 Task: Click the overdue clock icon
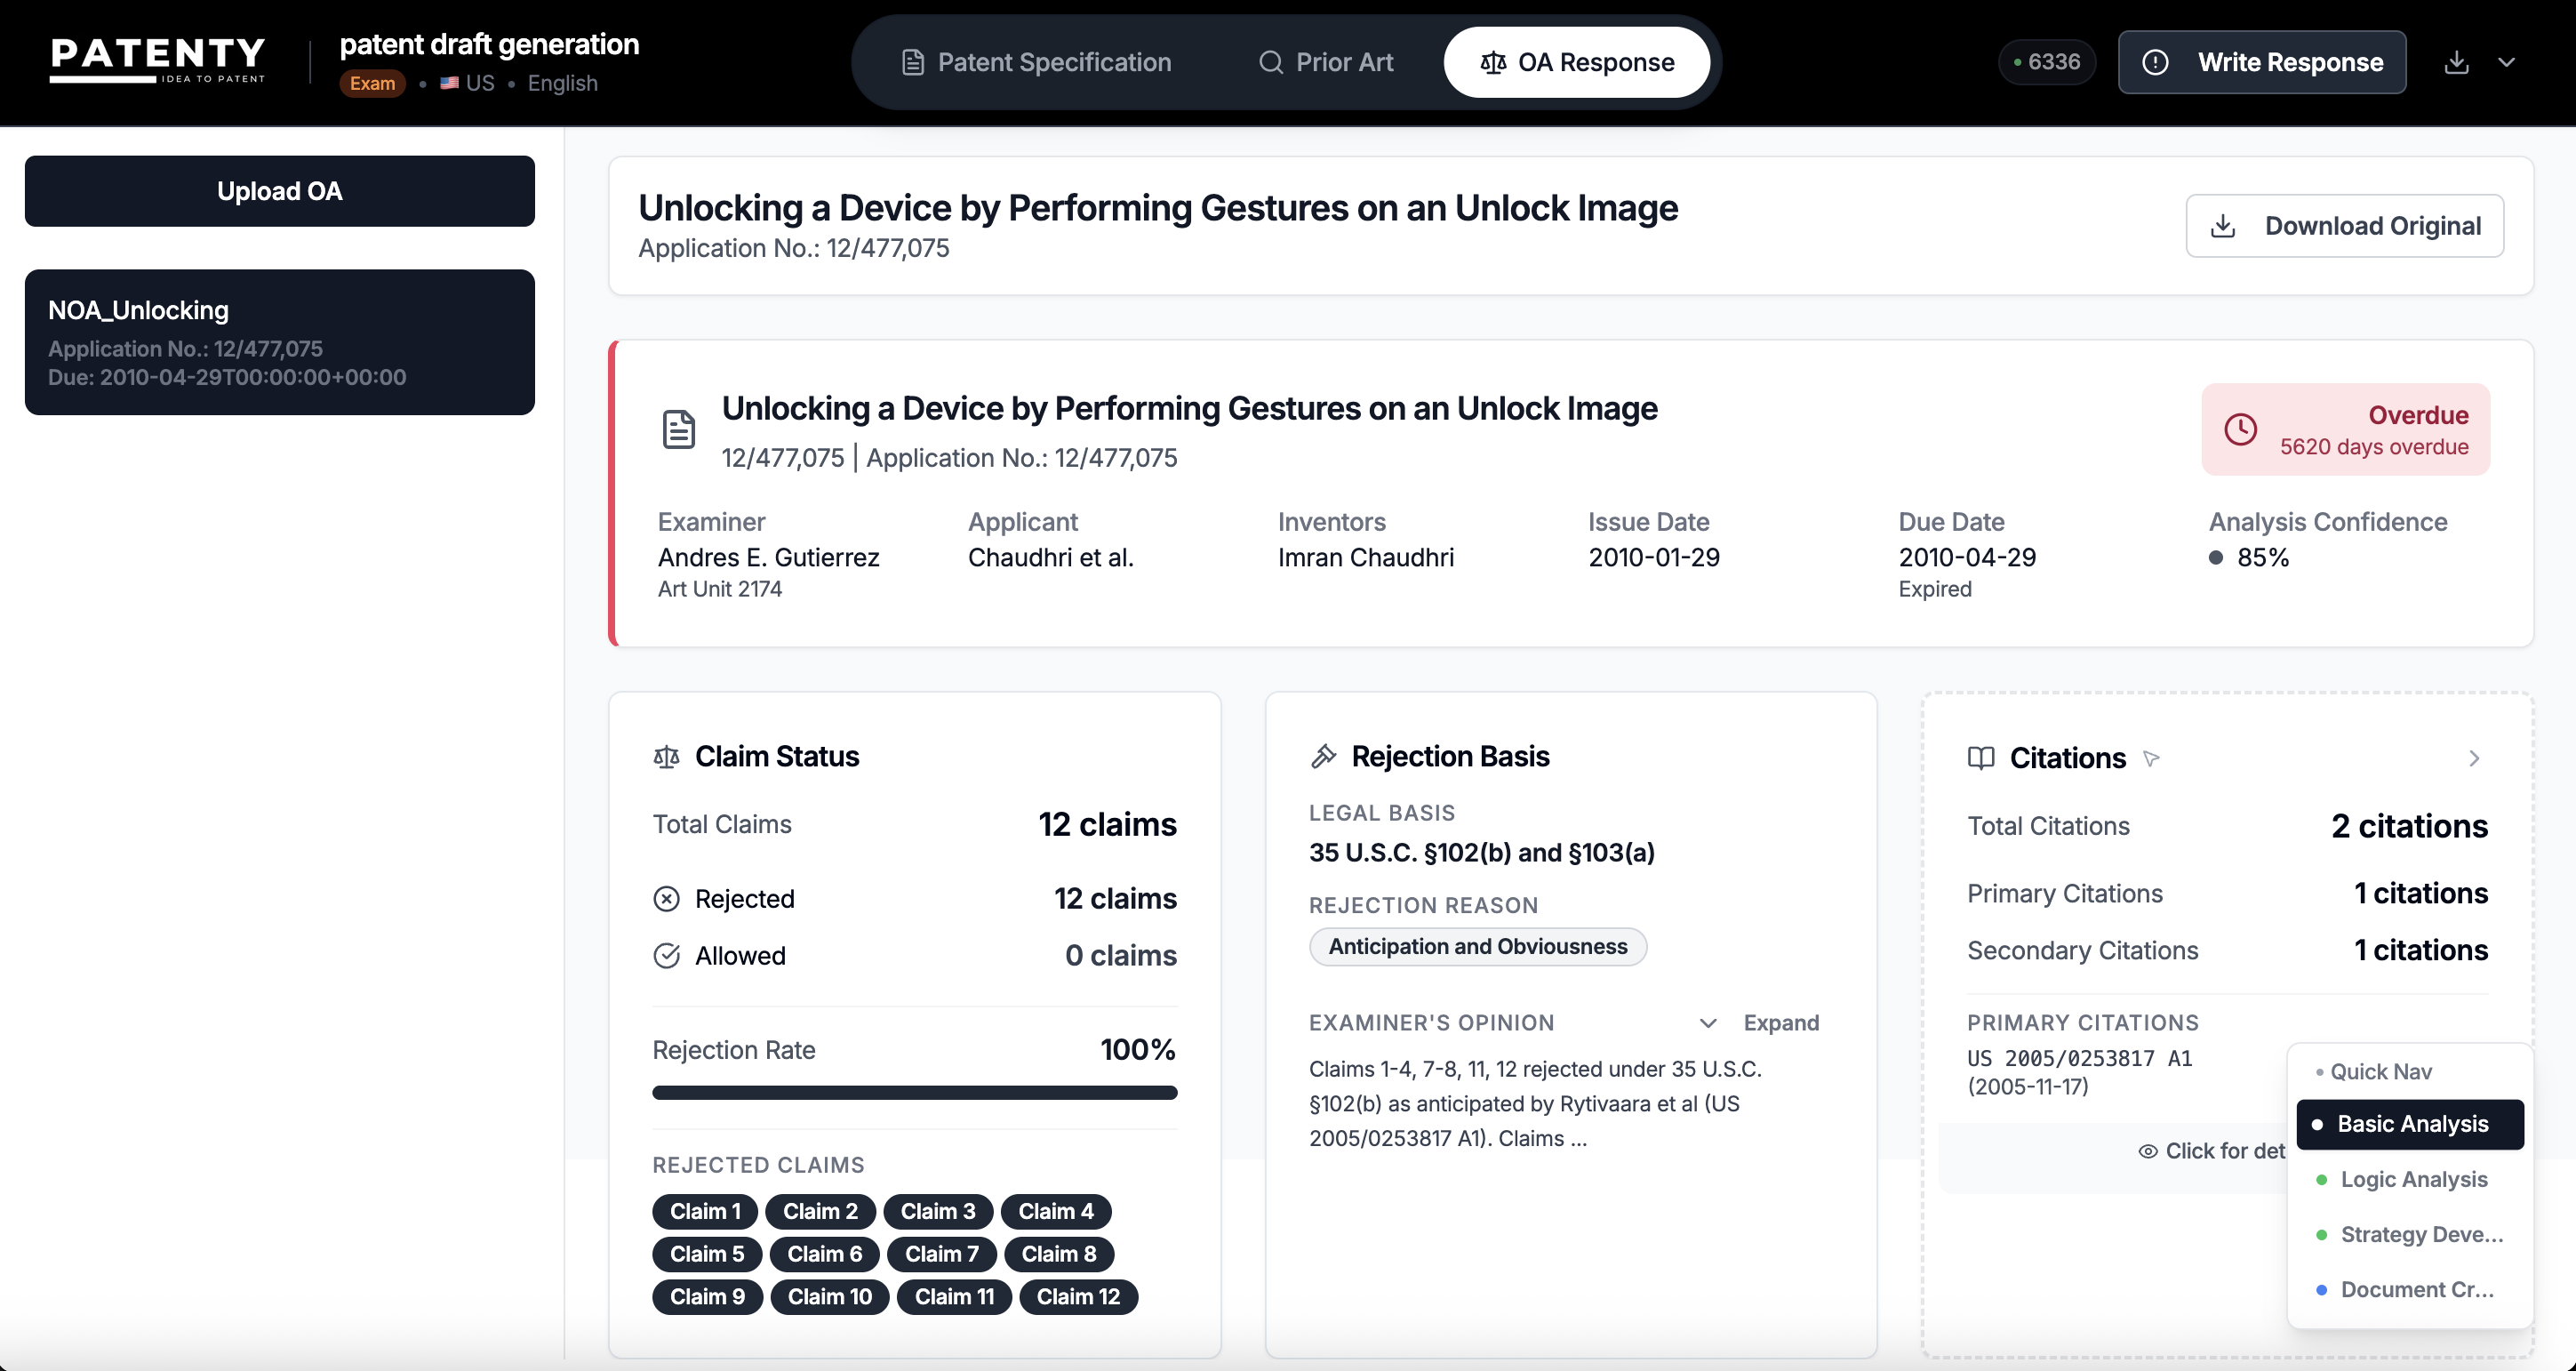click(x=2240, y=430)
